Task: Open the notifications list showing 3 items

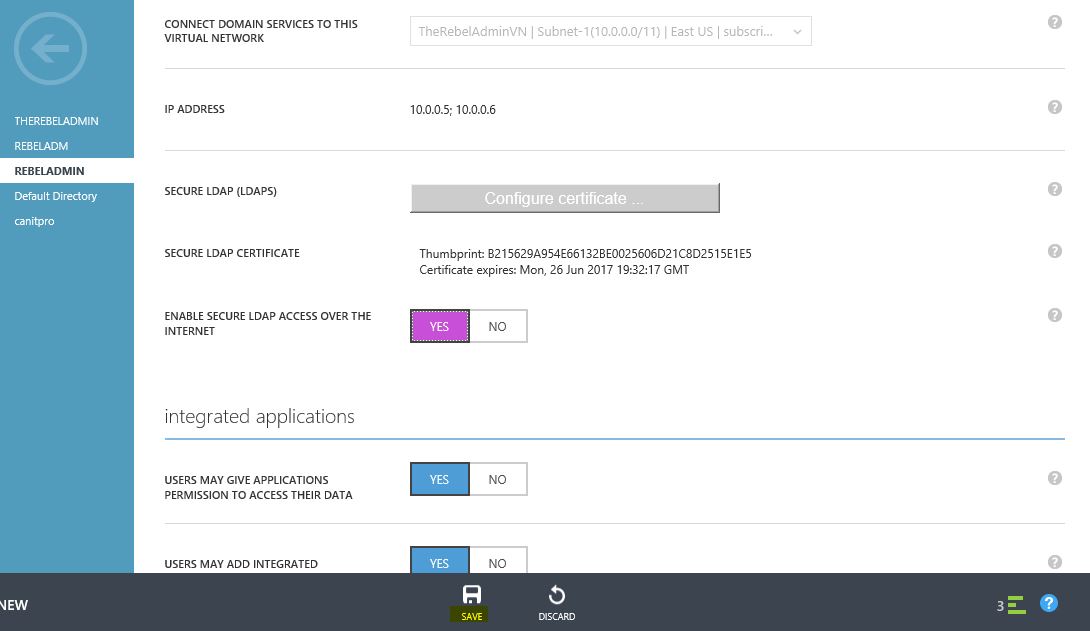Action: tap(1011, 605)
